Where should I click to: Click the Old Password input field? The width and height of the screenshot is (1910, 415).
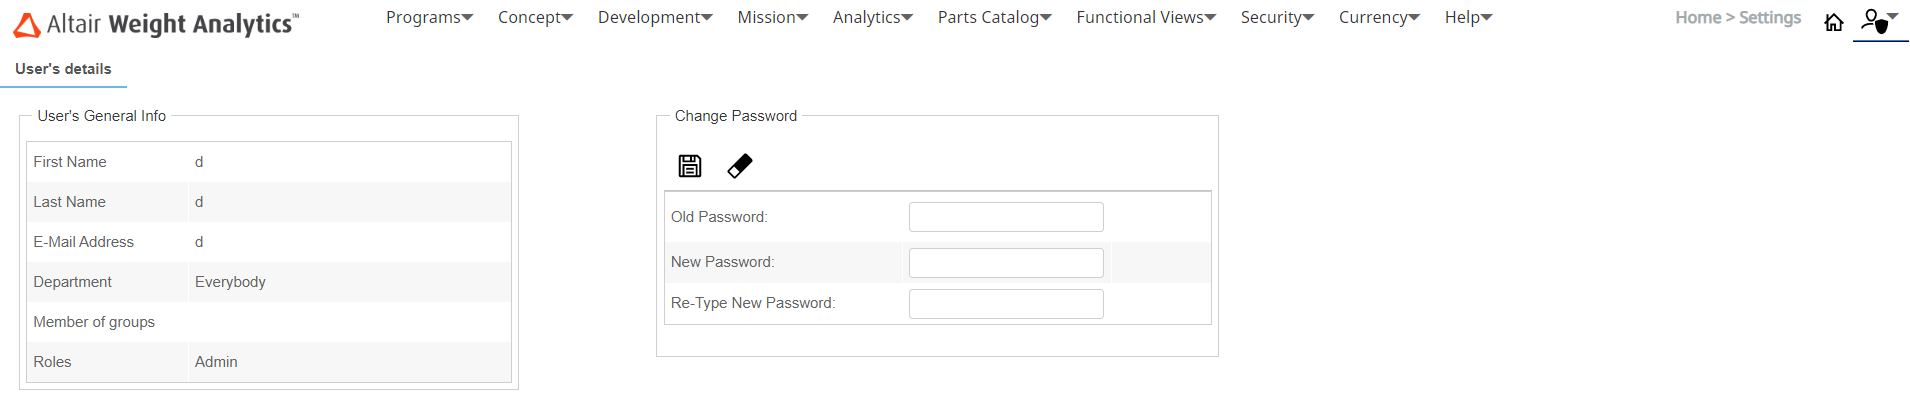(1006, 217)
